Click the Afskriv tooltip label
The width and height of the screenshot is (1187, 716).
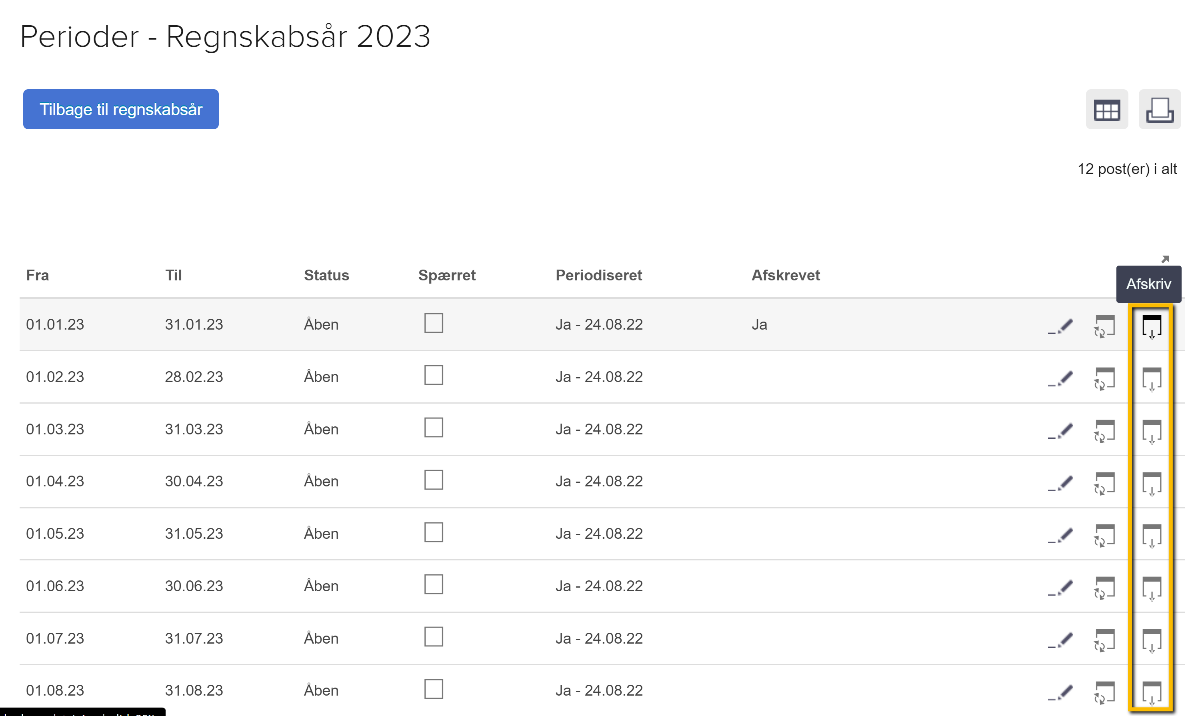point(1148,284)
